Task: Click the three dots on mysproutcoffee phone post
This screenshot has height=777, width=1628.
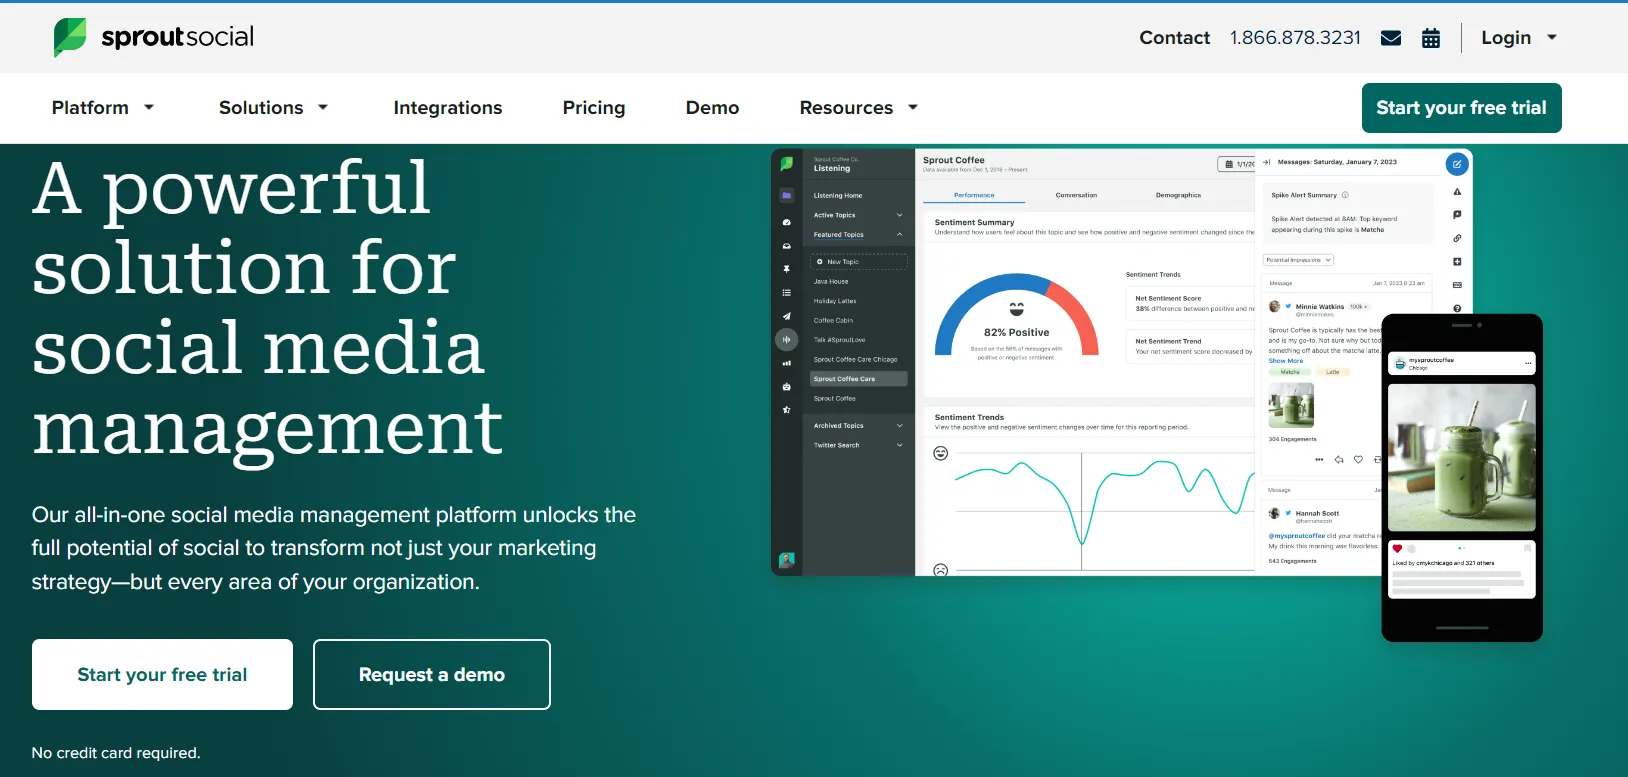Action: 1527,363
